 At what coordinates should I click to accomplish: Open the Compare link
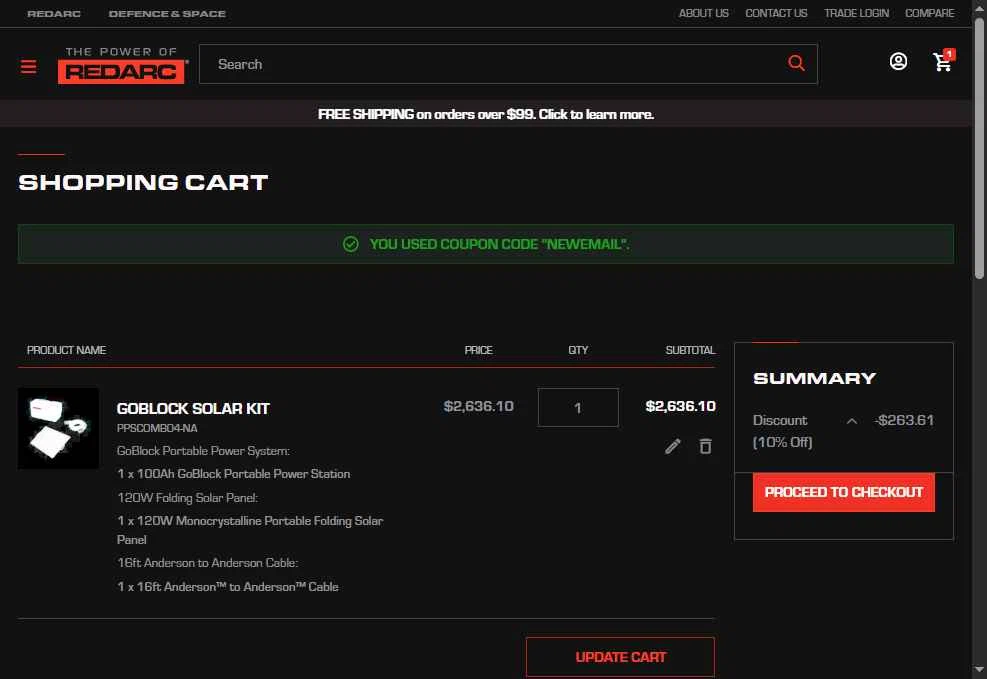(x=930, y=13)
